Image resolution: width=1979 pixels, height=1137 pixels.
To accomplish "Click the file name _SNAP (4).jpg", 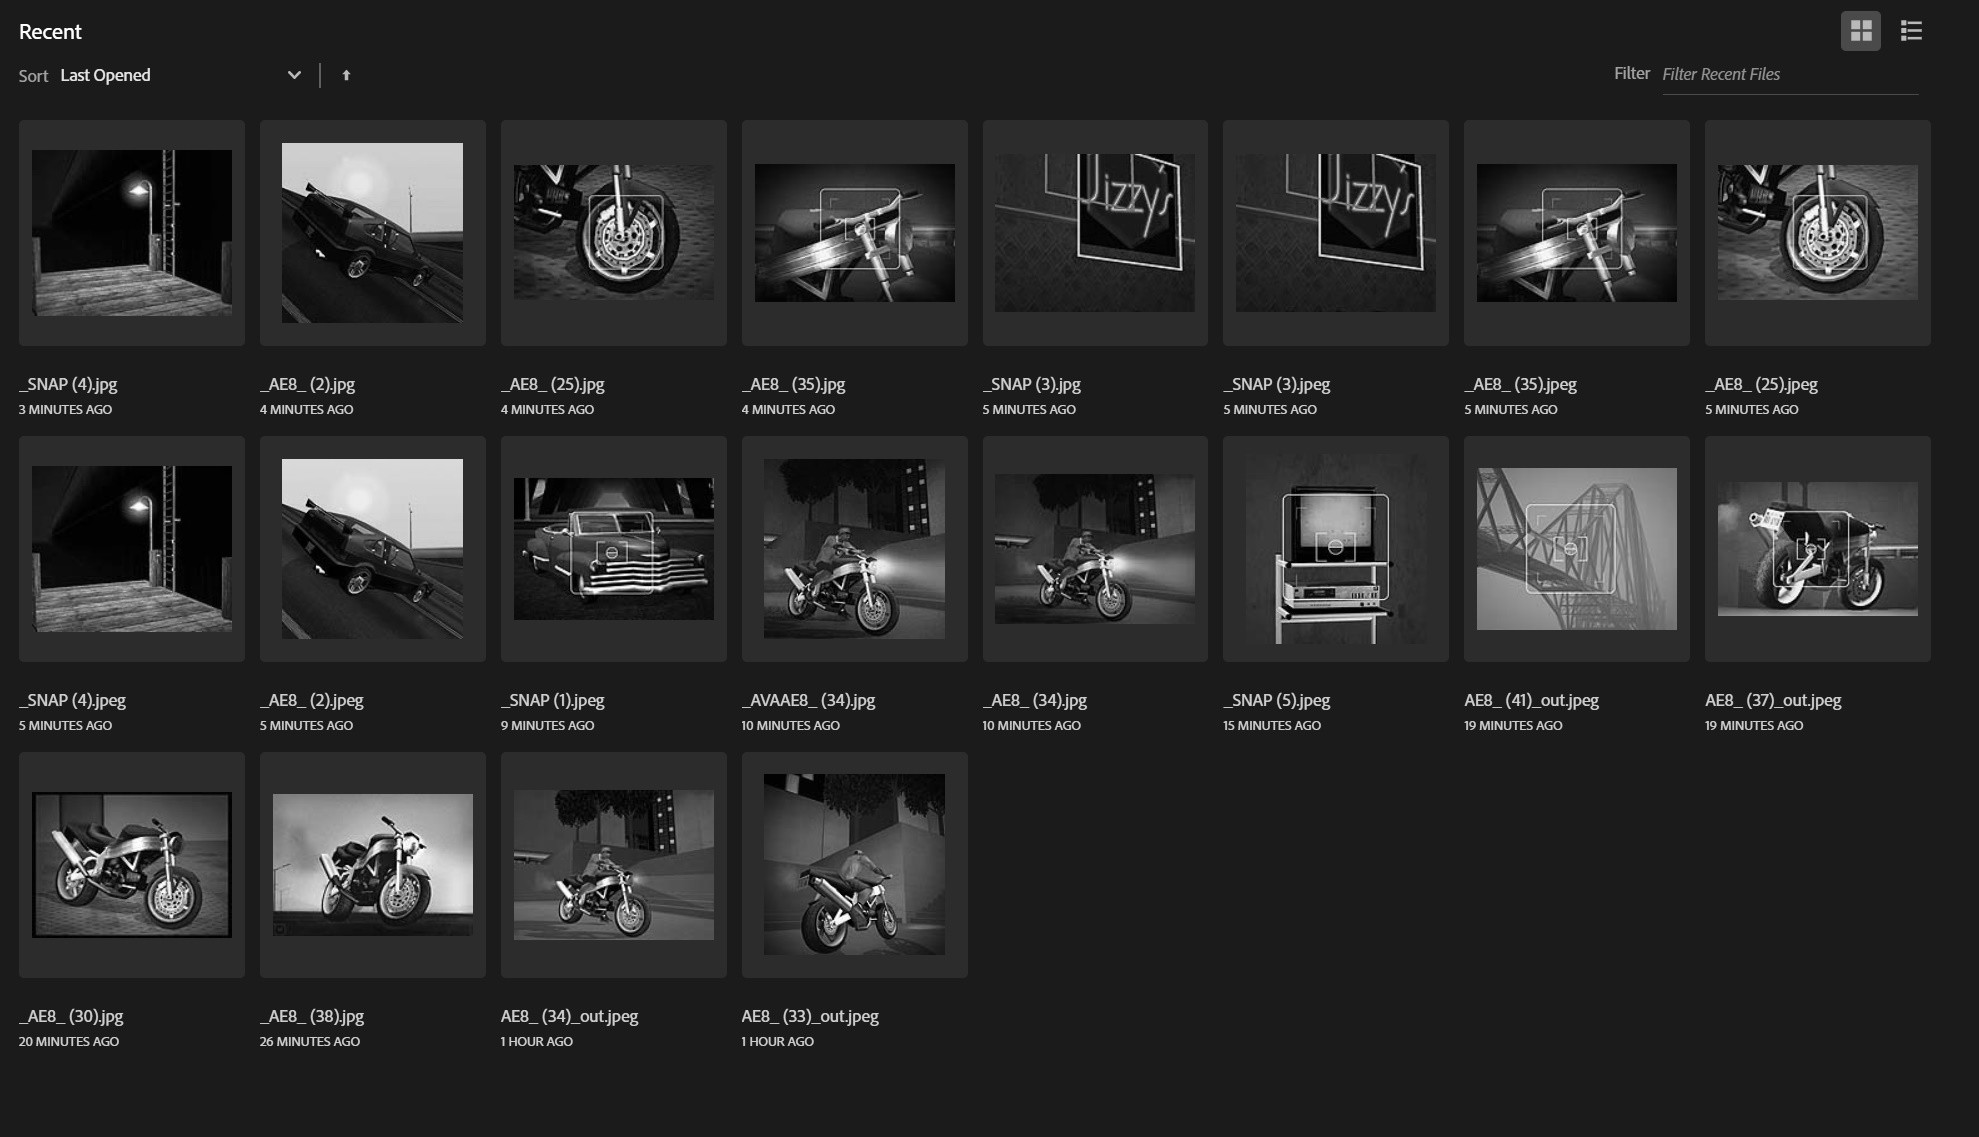I will tap(68, 384).
